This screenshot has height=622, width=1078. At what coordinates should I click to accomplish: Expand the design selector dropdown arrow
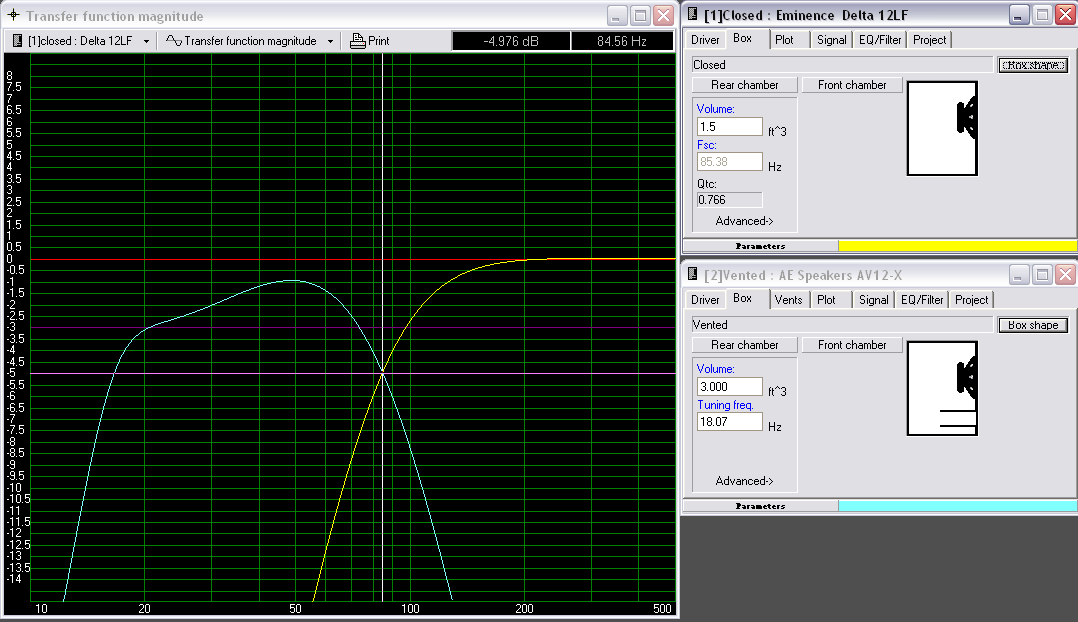pyautogui.click(x=147, y=41)
